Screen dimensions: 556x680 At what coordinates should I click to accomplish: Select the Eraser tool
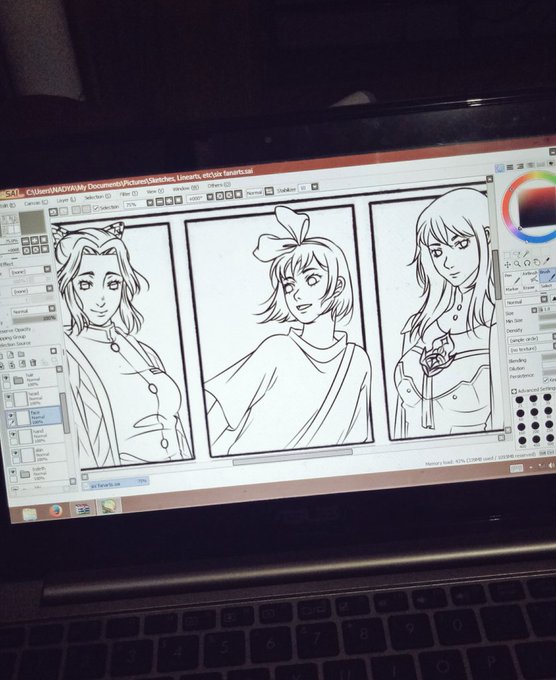coord(530,288)
